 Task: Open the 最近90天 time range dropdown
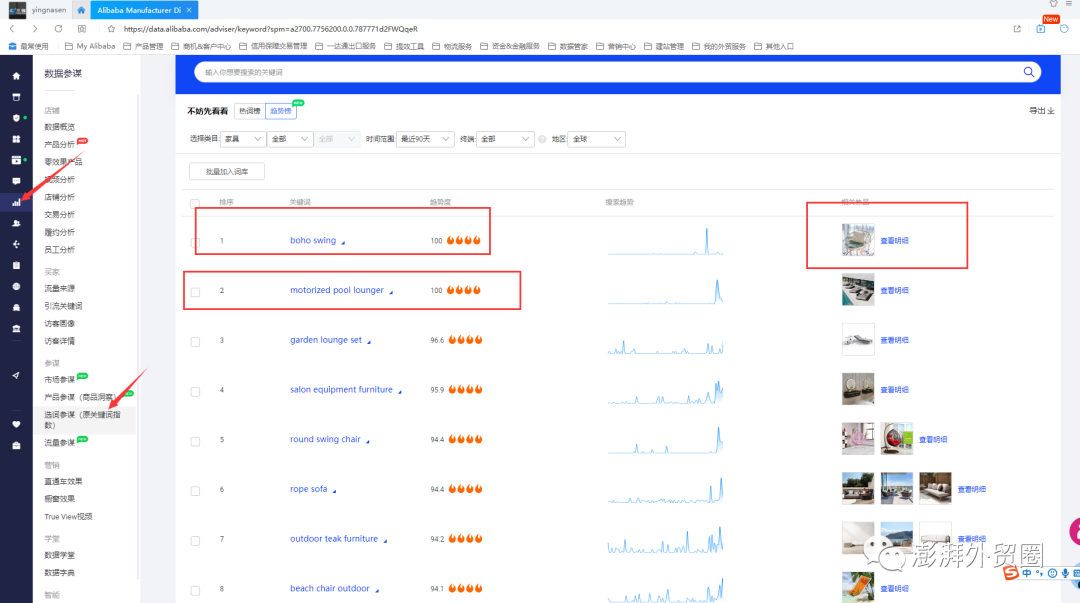coord(425,139)
